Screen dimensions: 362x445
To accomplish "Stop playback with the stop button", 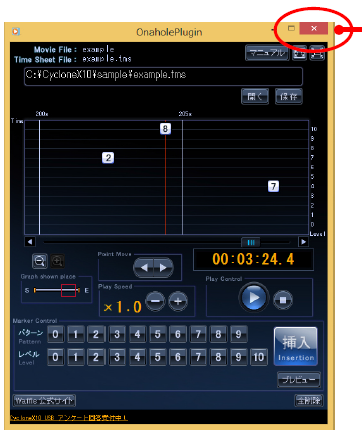I will click(283, 300).
